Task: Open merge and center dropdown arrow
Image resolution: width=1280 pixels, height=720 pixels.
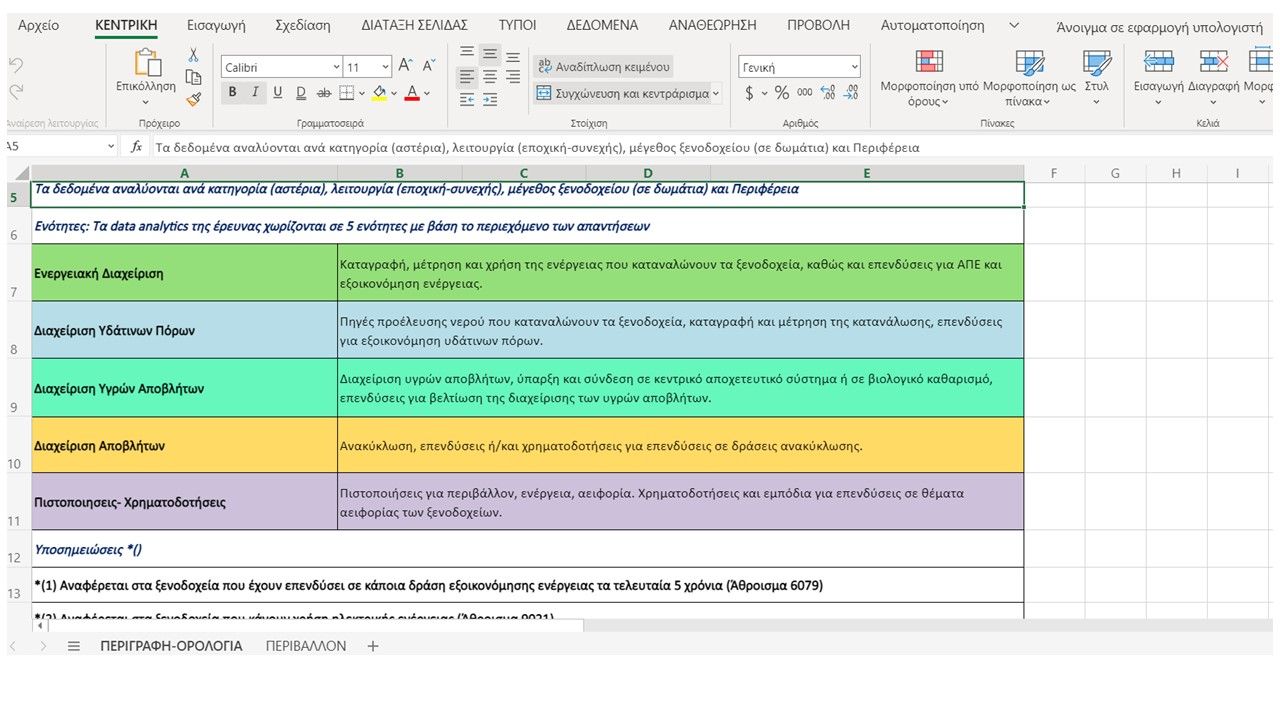Action: (x=716, y=93)
